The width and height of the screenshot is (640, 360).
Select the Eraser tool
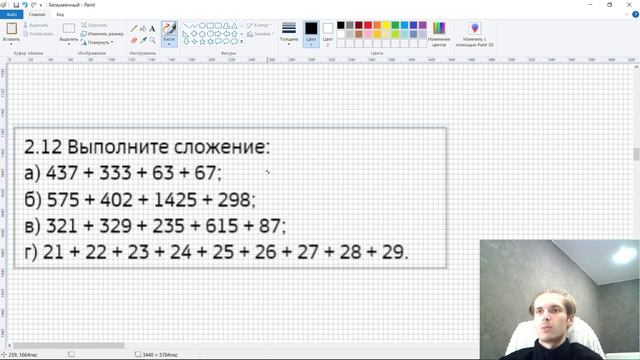134,40
